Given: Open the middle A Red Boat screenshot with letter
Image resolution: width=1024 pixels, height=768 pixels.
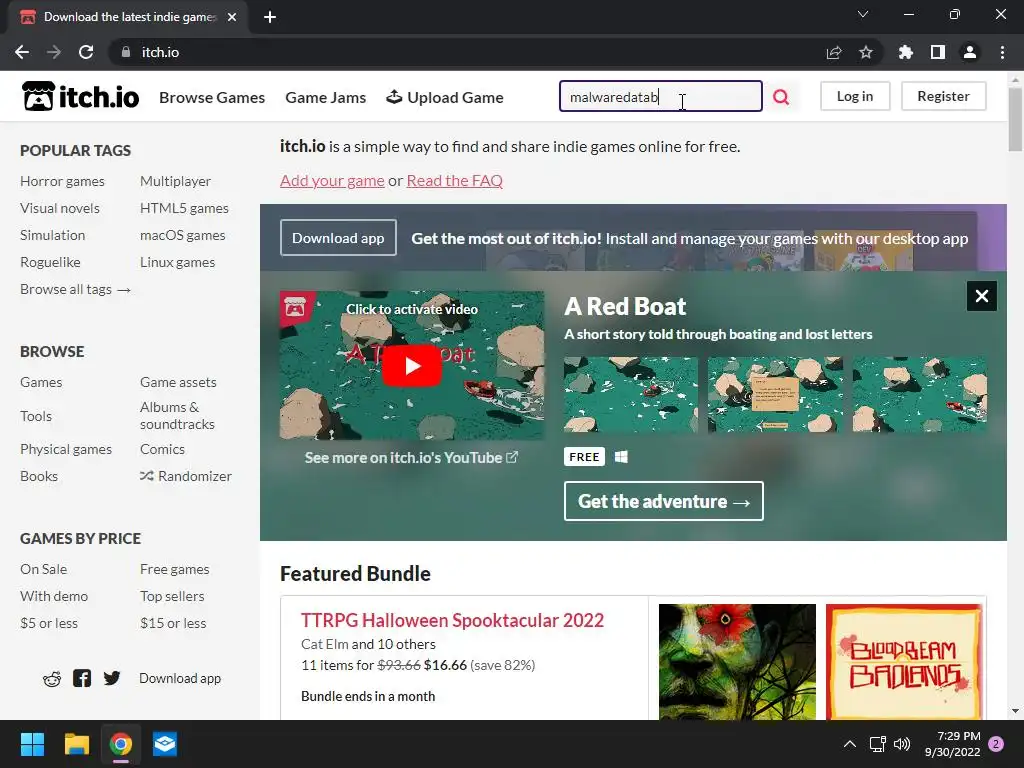Looking at the screenshot, I should (x=775, y=394).
